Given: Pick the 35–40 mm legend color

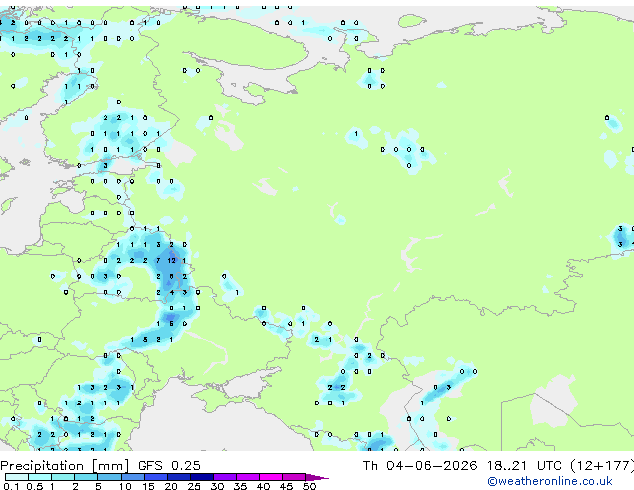Looking at the screenshot, I should coord(248,477).
